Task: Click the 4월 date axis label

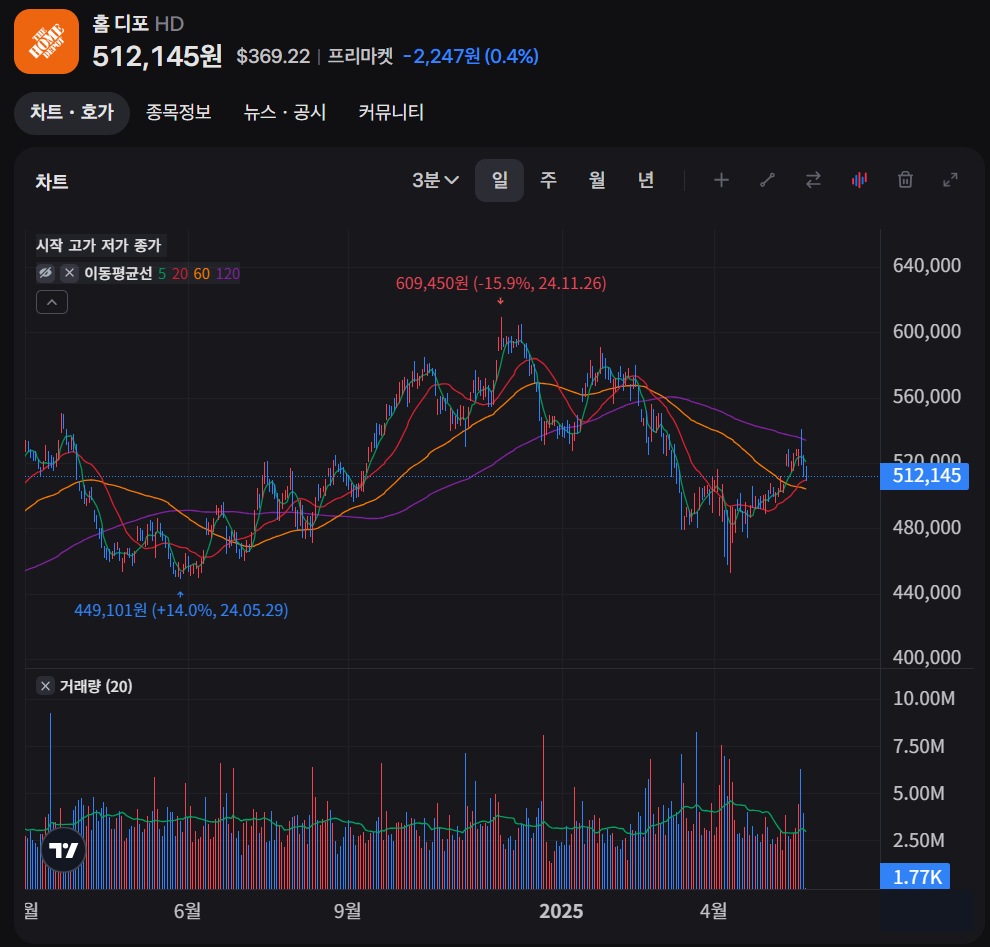Action: pos(713,911)
